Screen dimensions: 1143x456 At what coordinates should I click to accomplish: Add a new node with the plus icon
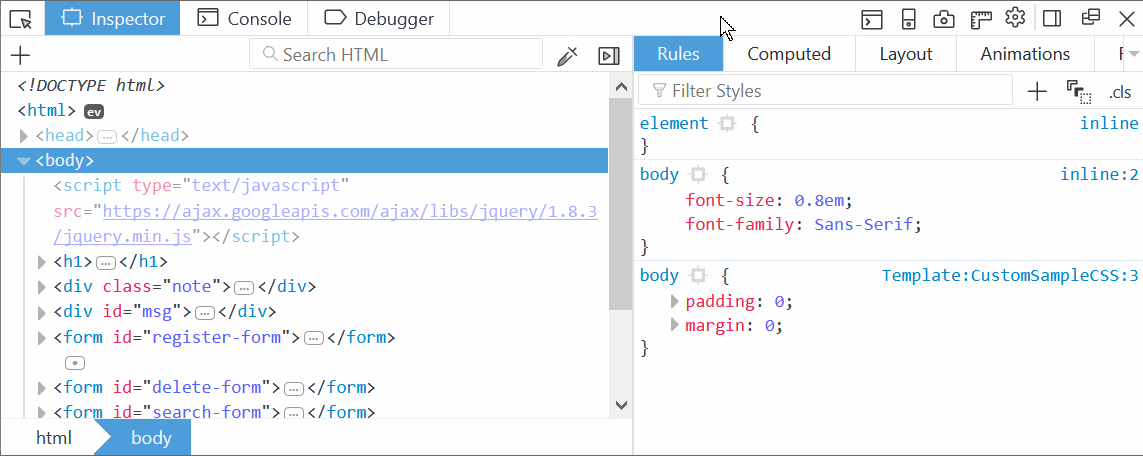20,55
